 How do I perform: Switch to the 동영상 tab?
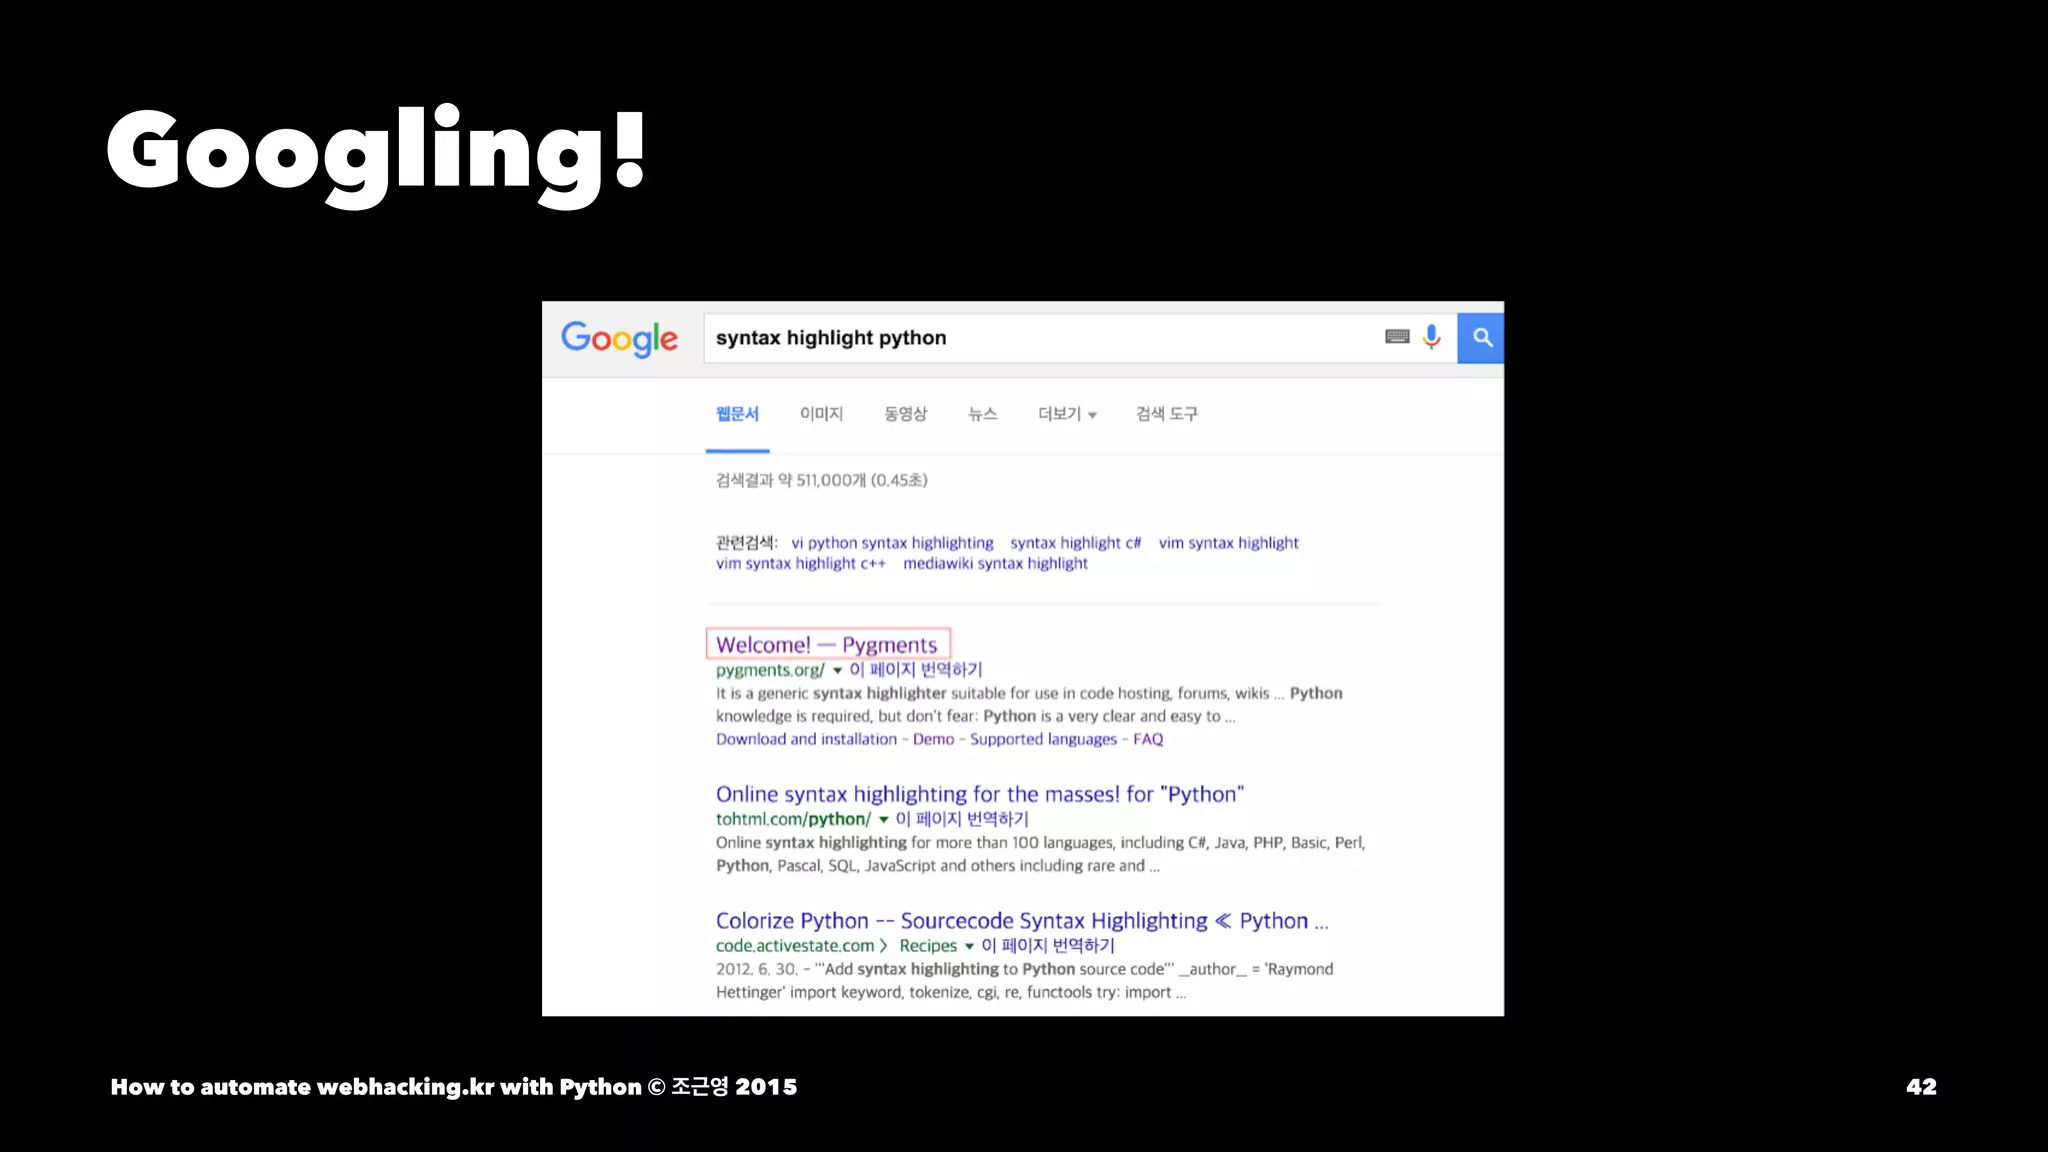(905, 414)
